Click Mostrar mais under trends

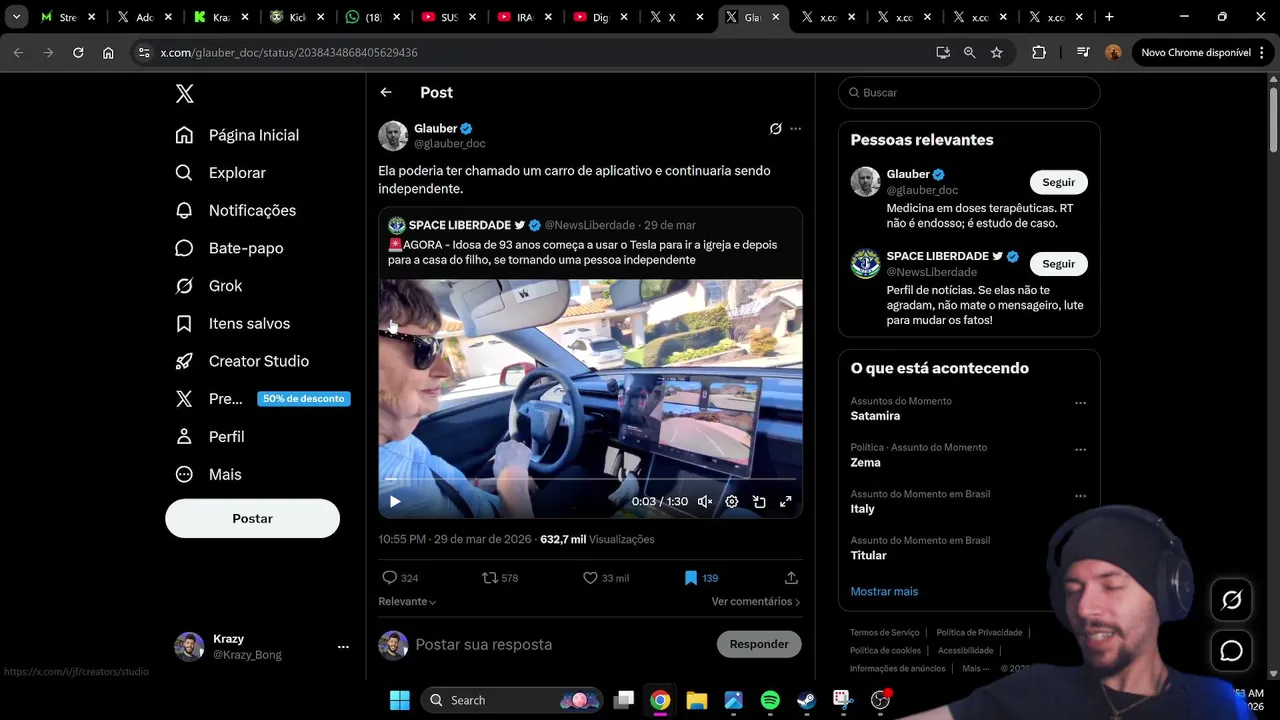point(884,592)
